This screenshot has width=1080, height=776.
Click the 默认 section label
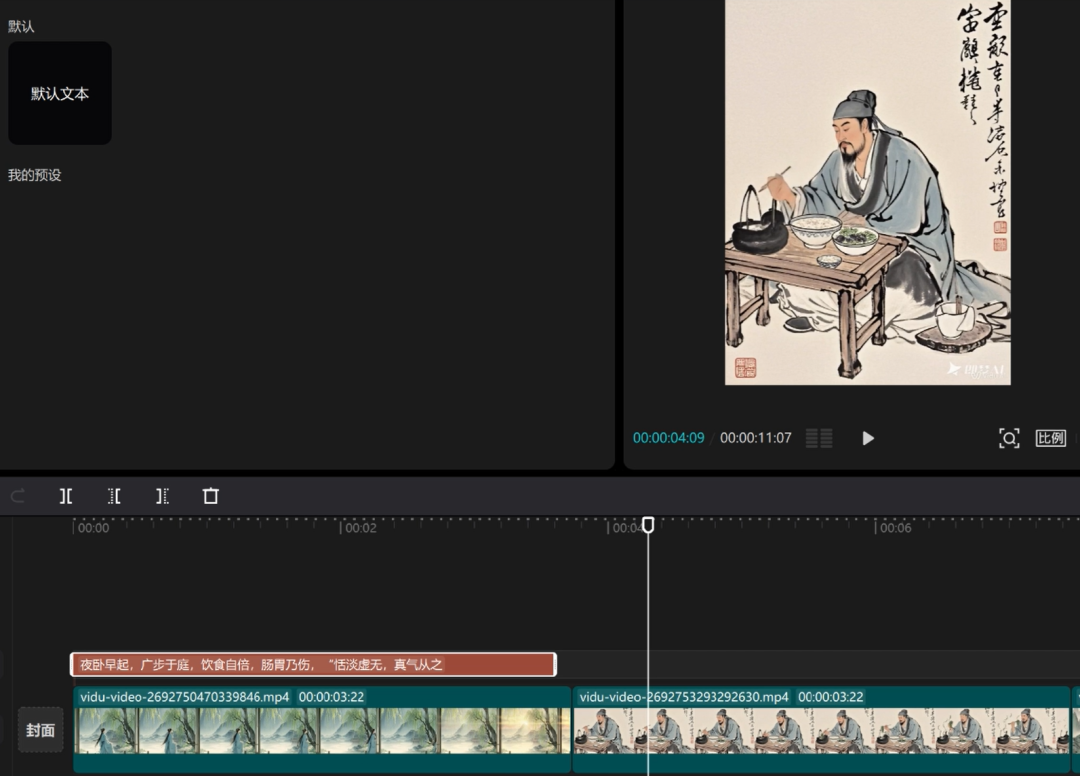21,26
